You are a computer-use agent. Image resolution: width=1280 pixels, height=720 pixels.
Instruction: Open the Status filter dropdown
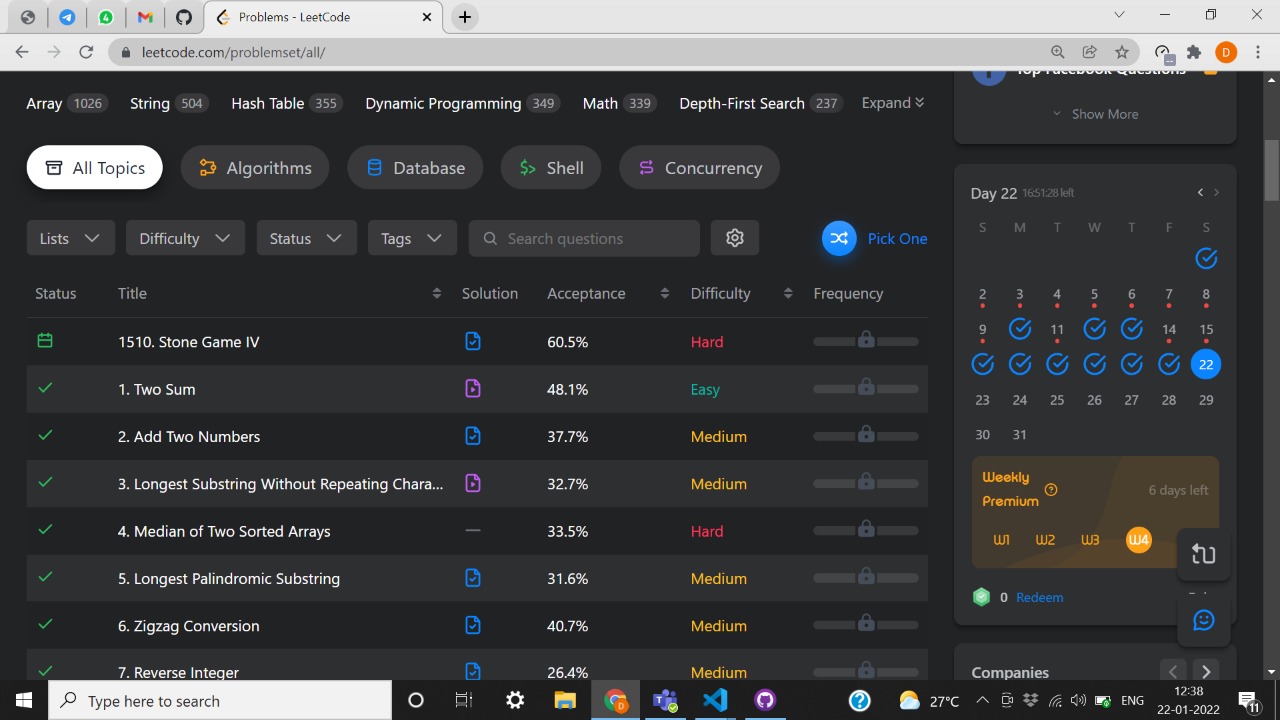pyautogui.click(x=306, y=238)
